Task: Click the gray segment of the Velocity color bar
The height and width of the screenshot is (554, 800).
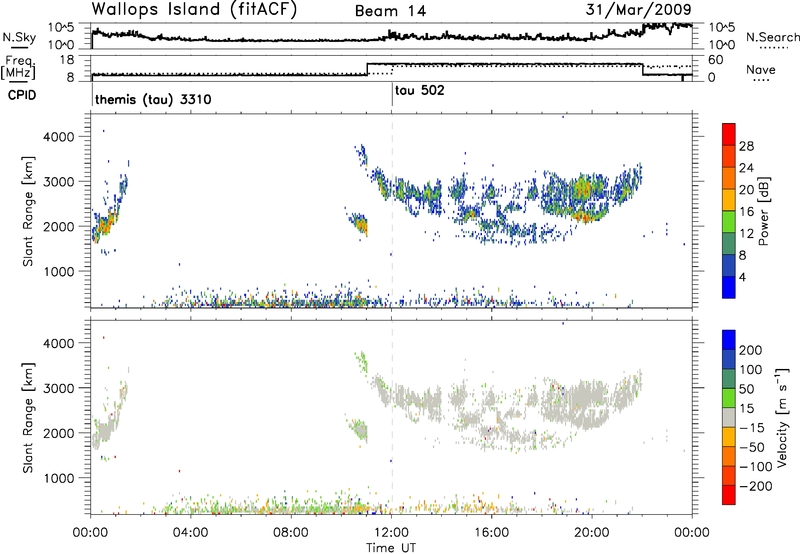Action: (729, 418)
